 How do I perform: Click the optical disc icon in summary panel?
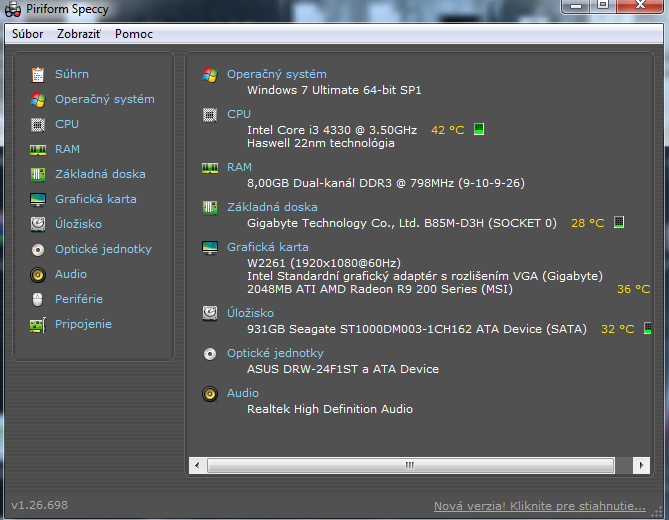point(209,354)
